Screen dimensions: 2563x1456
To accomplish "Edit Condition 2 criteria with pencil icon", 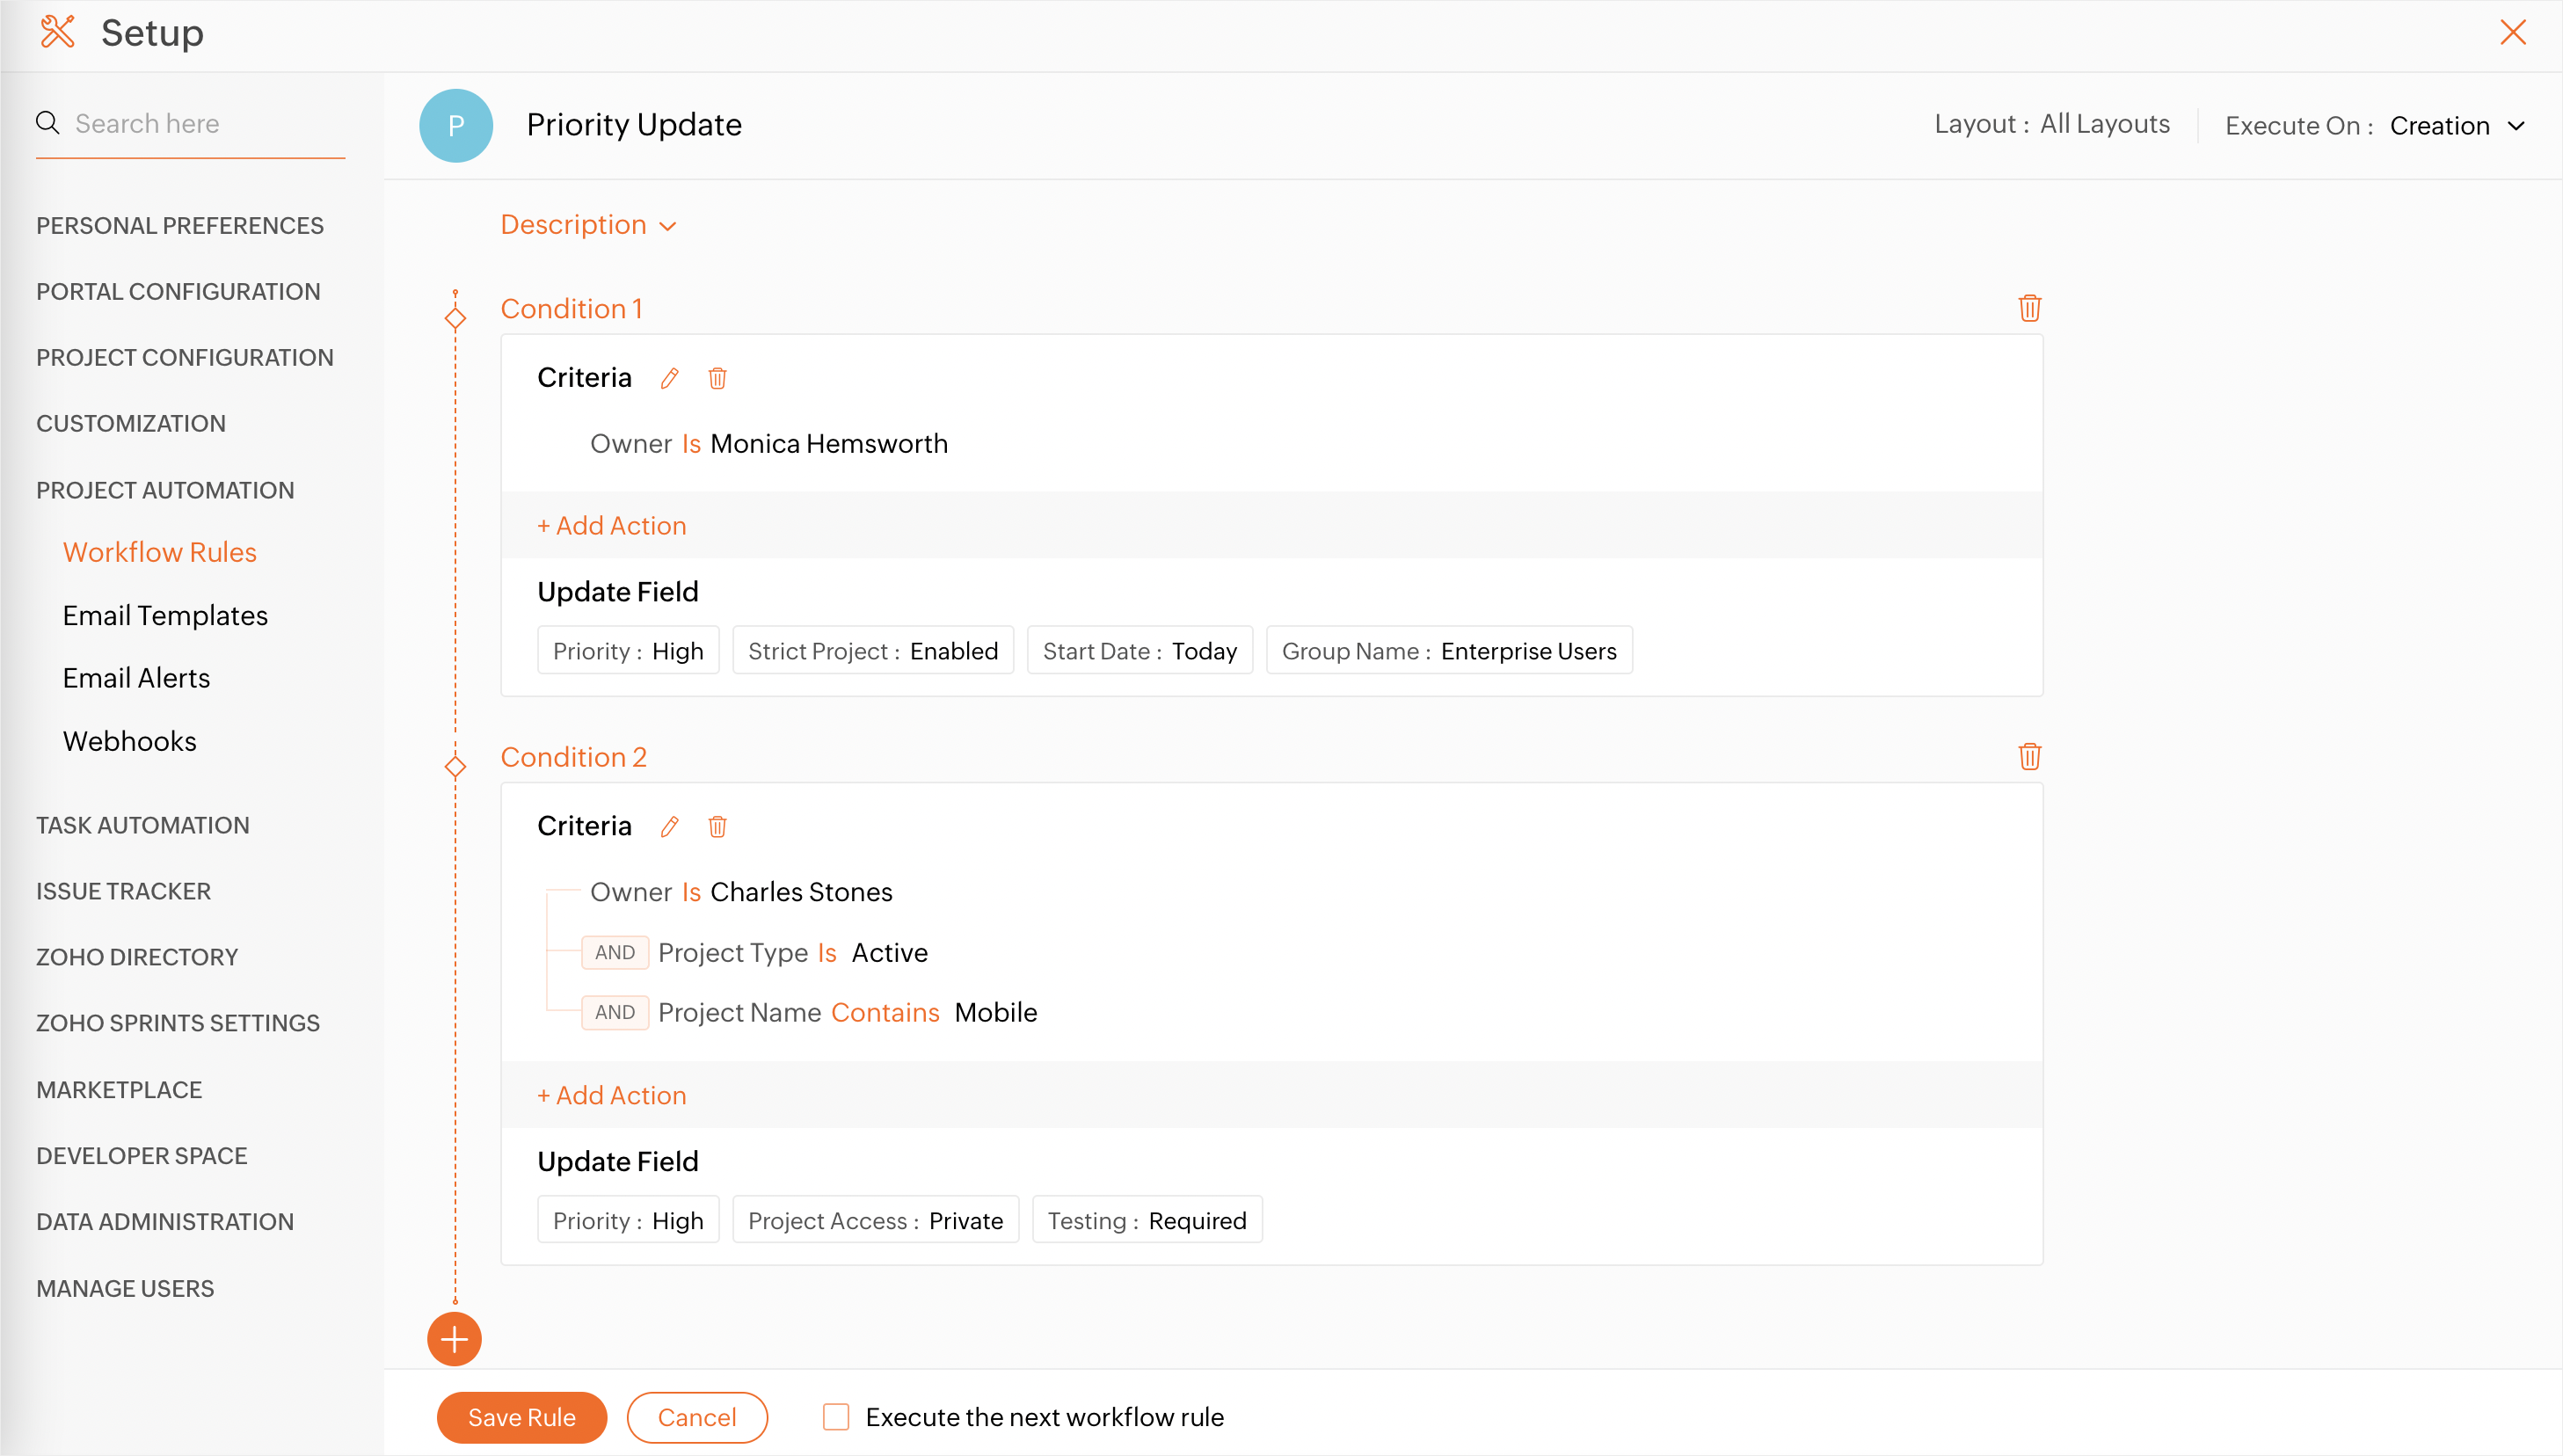I will click(x=669, y=827).
